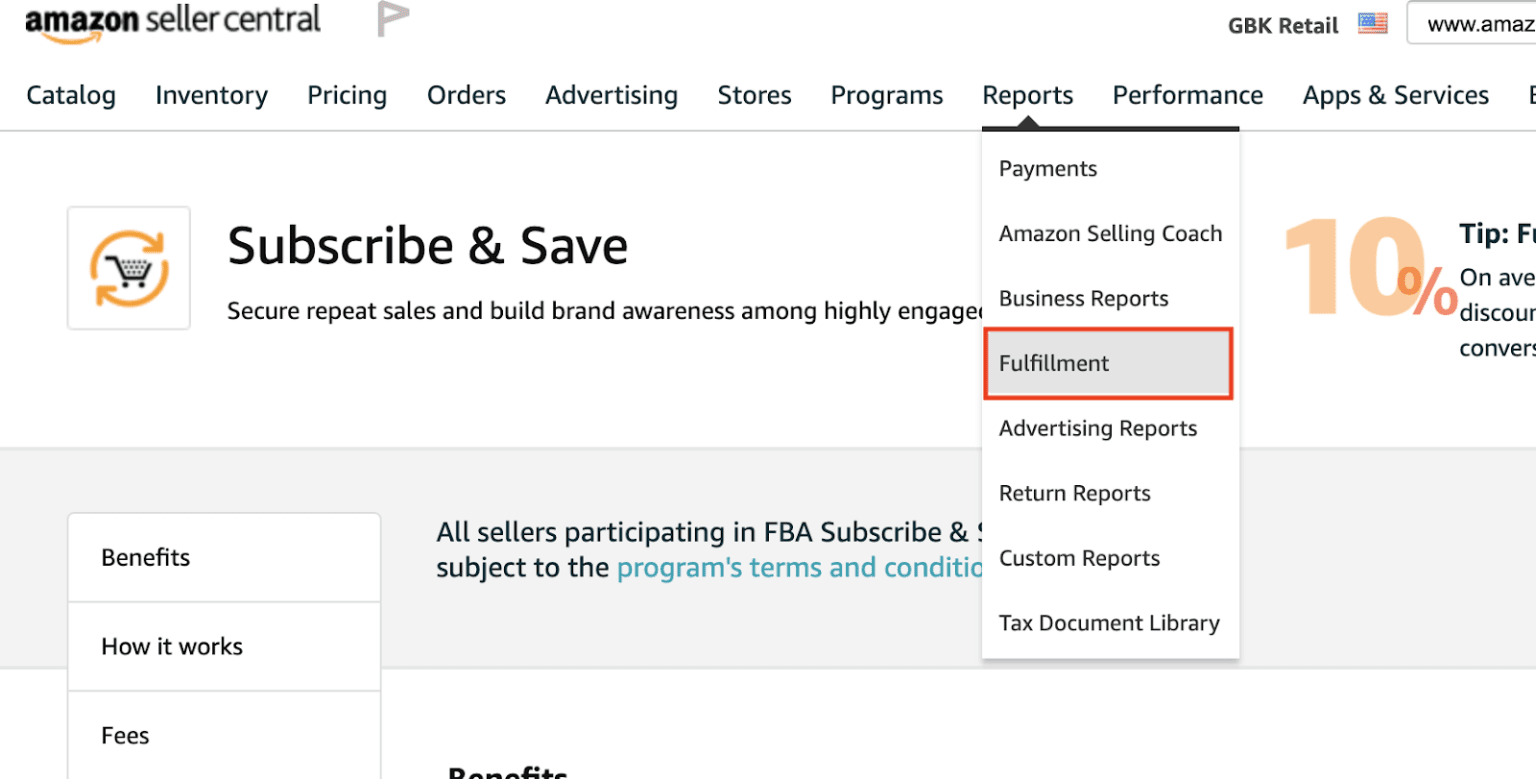1536x779 pixels.
Task: Click the Subscribe & Save cart icon
Action: (128, 267)
